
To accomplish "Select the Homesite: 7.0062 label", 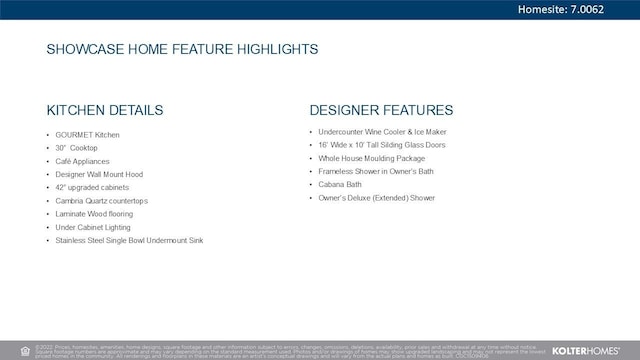I will coord(561,9).
